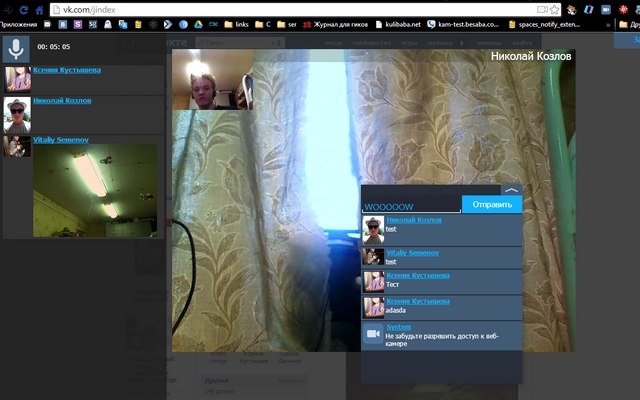This screenshot has width=640, height=400.
Task: Click Ксения Кустышева's avatar in the participants list
Action: point(17,80)
